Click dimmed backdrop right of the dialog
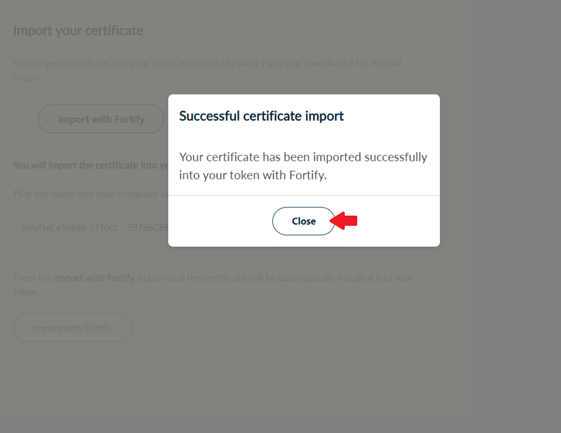This screenshot has height=433, width=561. click(500, 170)
